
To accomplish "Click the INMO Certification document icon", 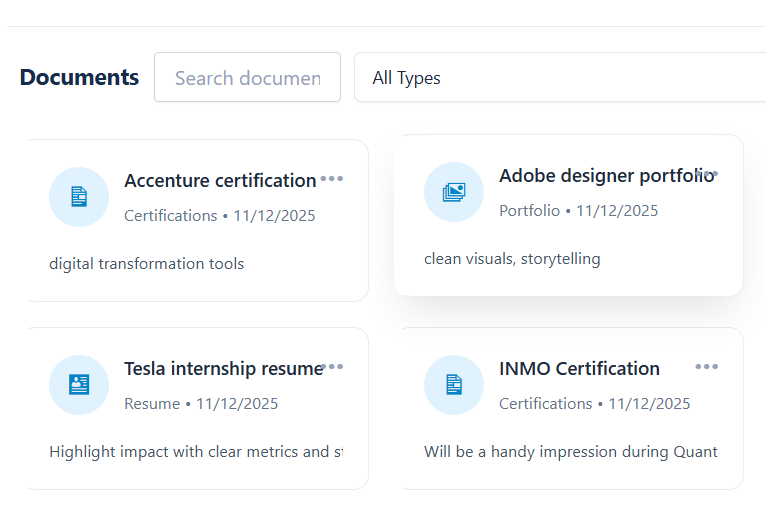I will (x=454, y=384).
